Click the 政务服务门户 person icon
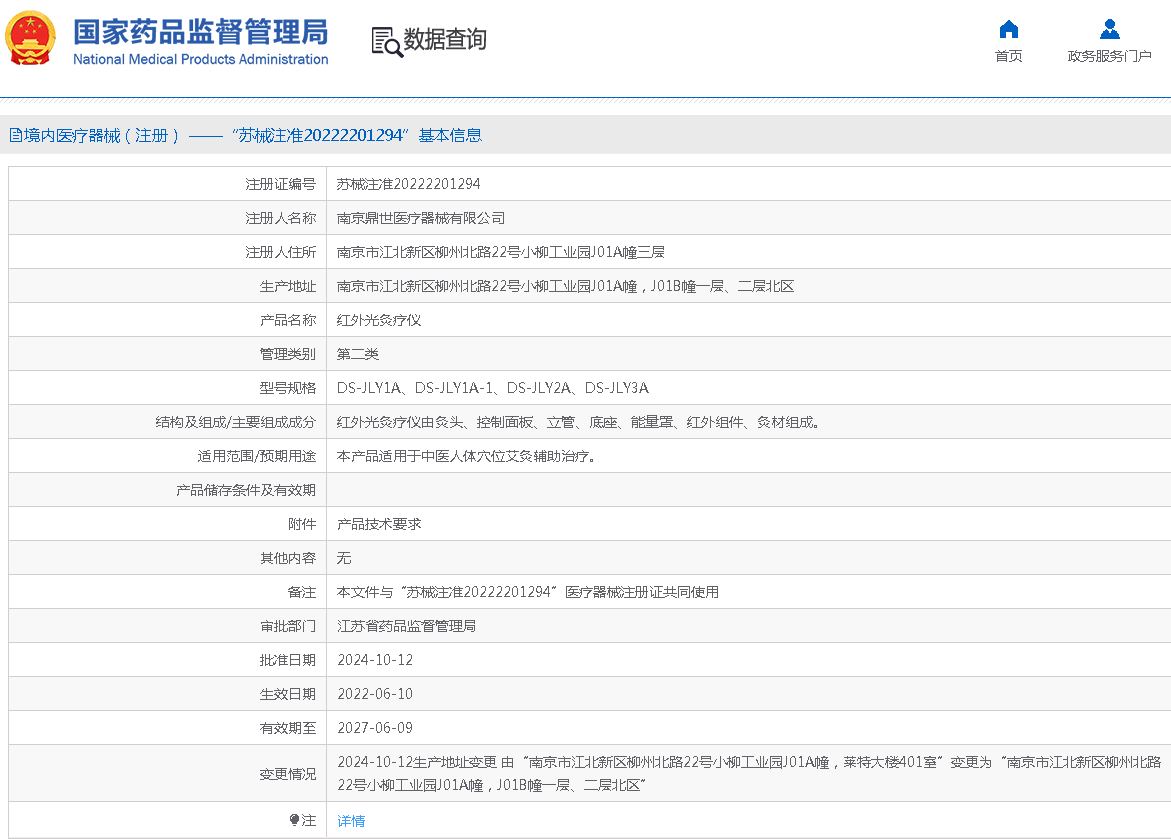 1109,29
